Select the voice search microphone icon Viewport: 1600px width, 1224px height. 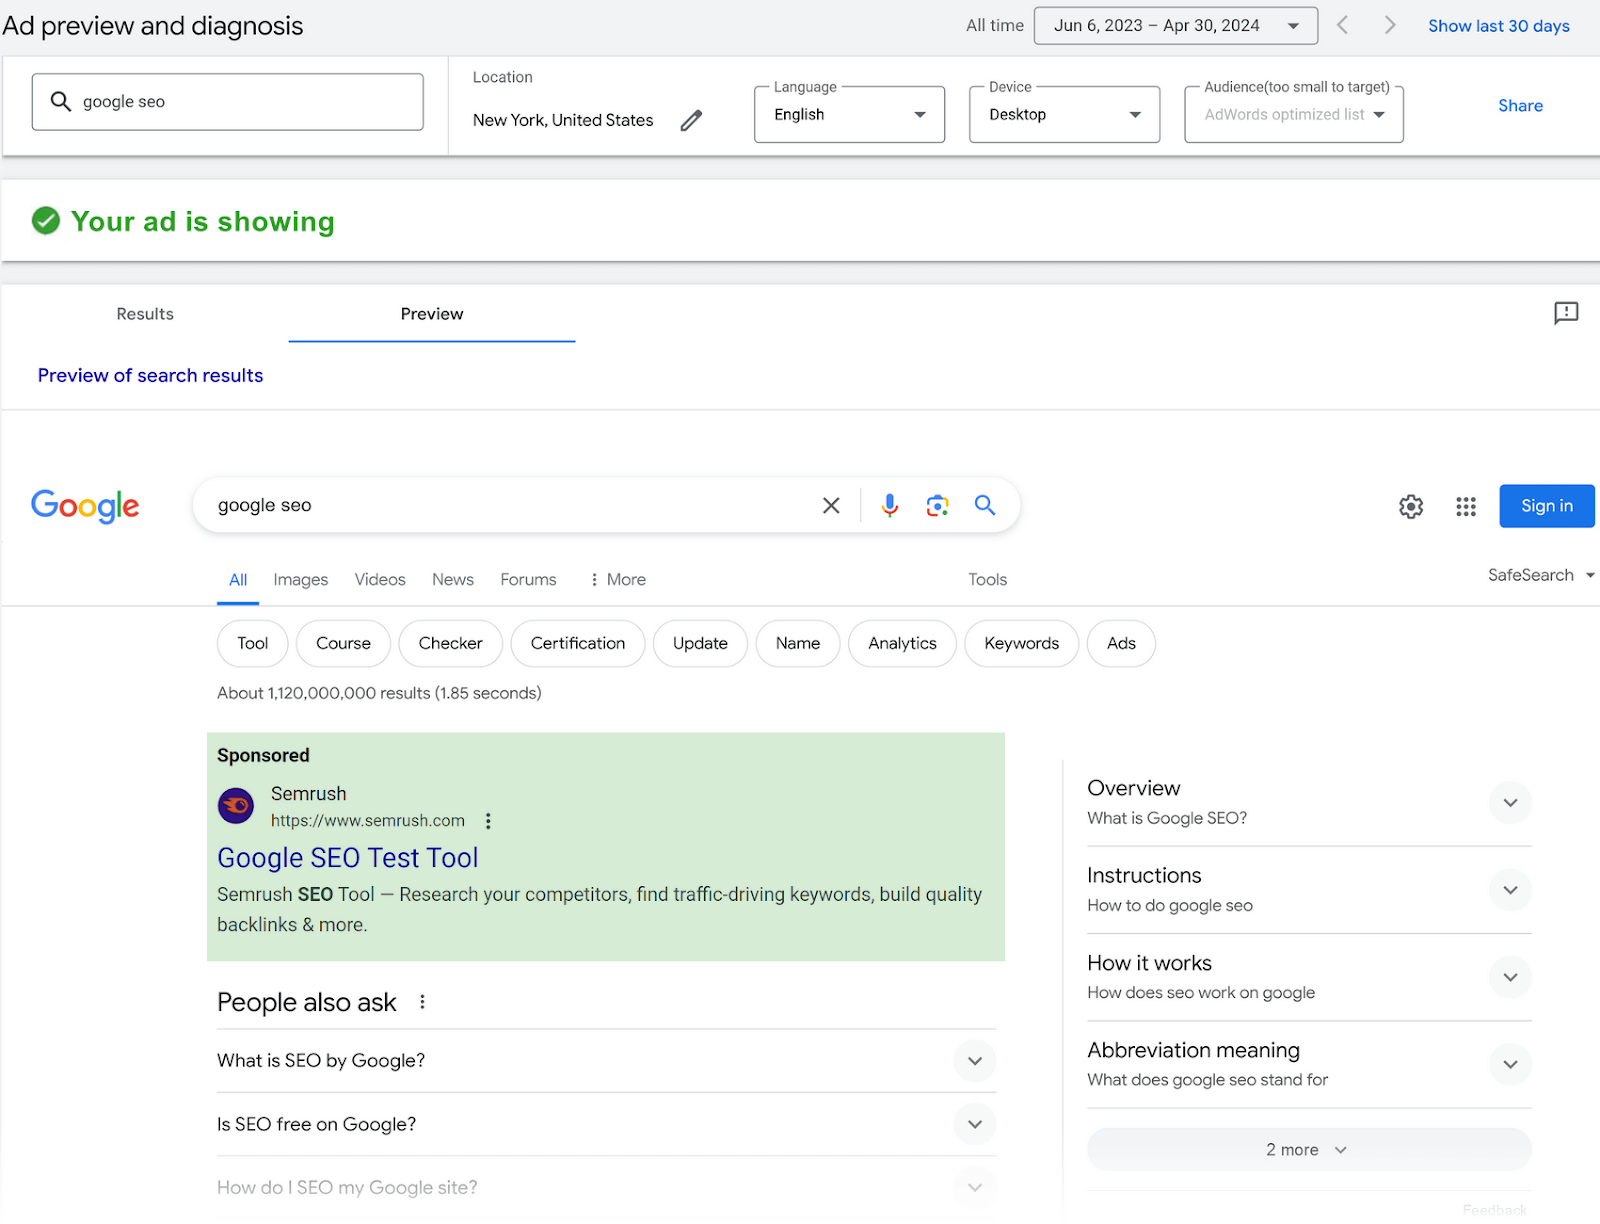[x=889, y=505]
